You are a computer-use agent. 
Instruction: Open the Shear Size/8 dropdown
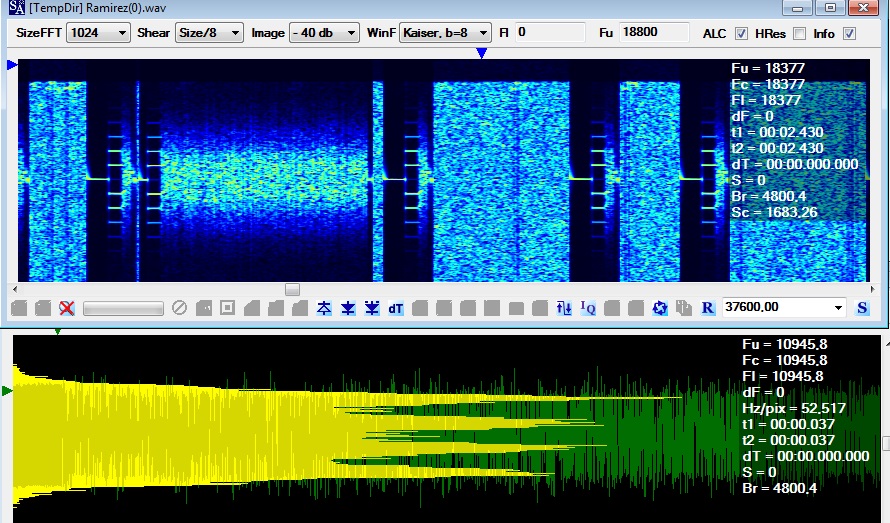coord(209,33)
